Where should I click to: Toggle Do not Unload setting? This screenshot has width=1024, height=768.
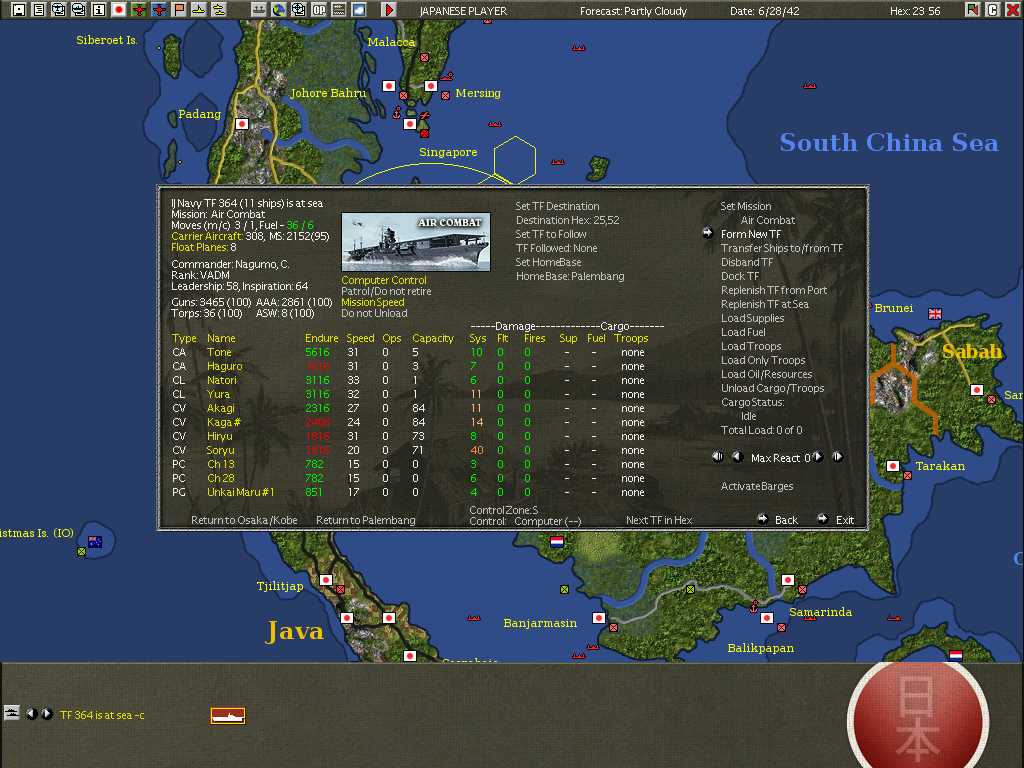click(x=374, y=313)
